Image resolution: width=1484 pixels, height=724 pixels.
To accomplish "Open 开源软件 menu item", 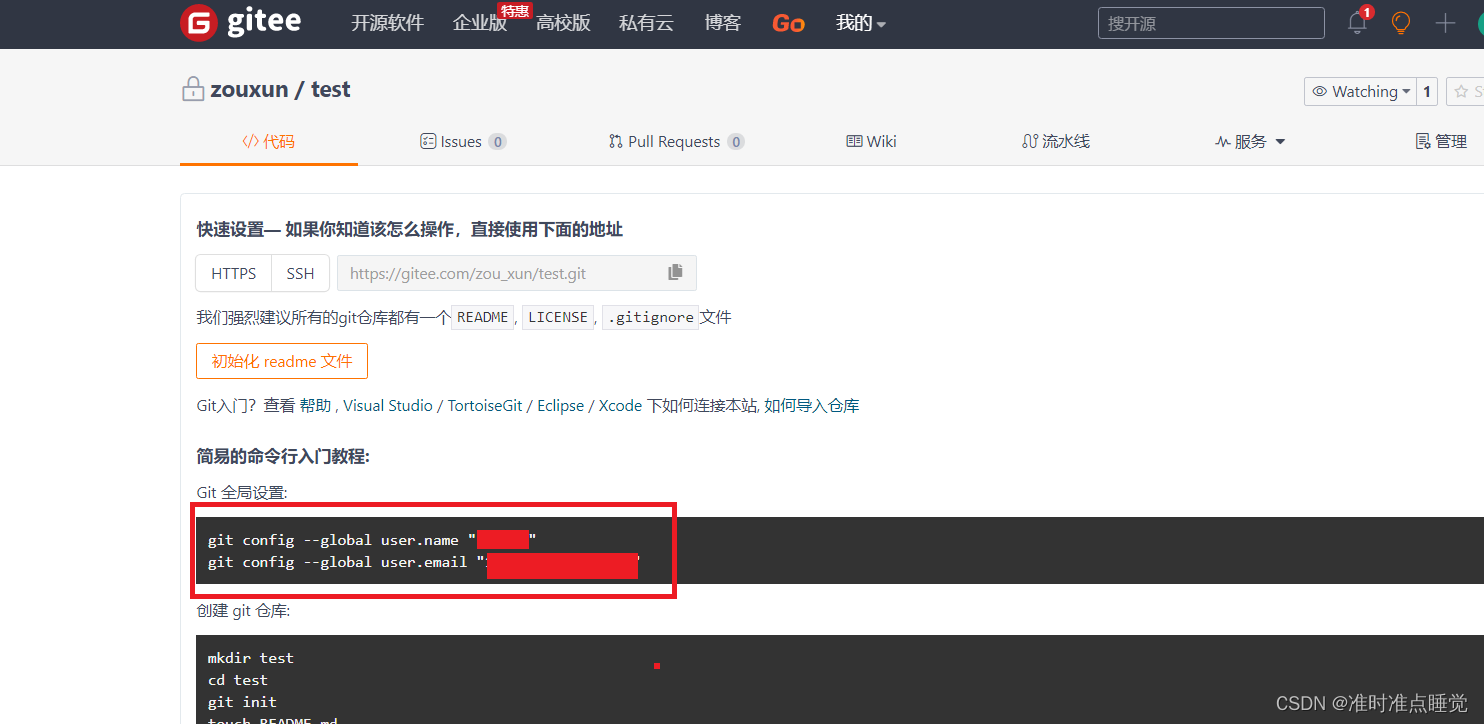I will click(x=388, y=23).
